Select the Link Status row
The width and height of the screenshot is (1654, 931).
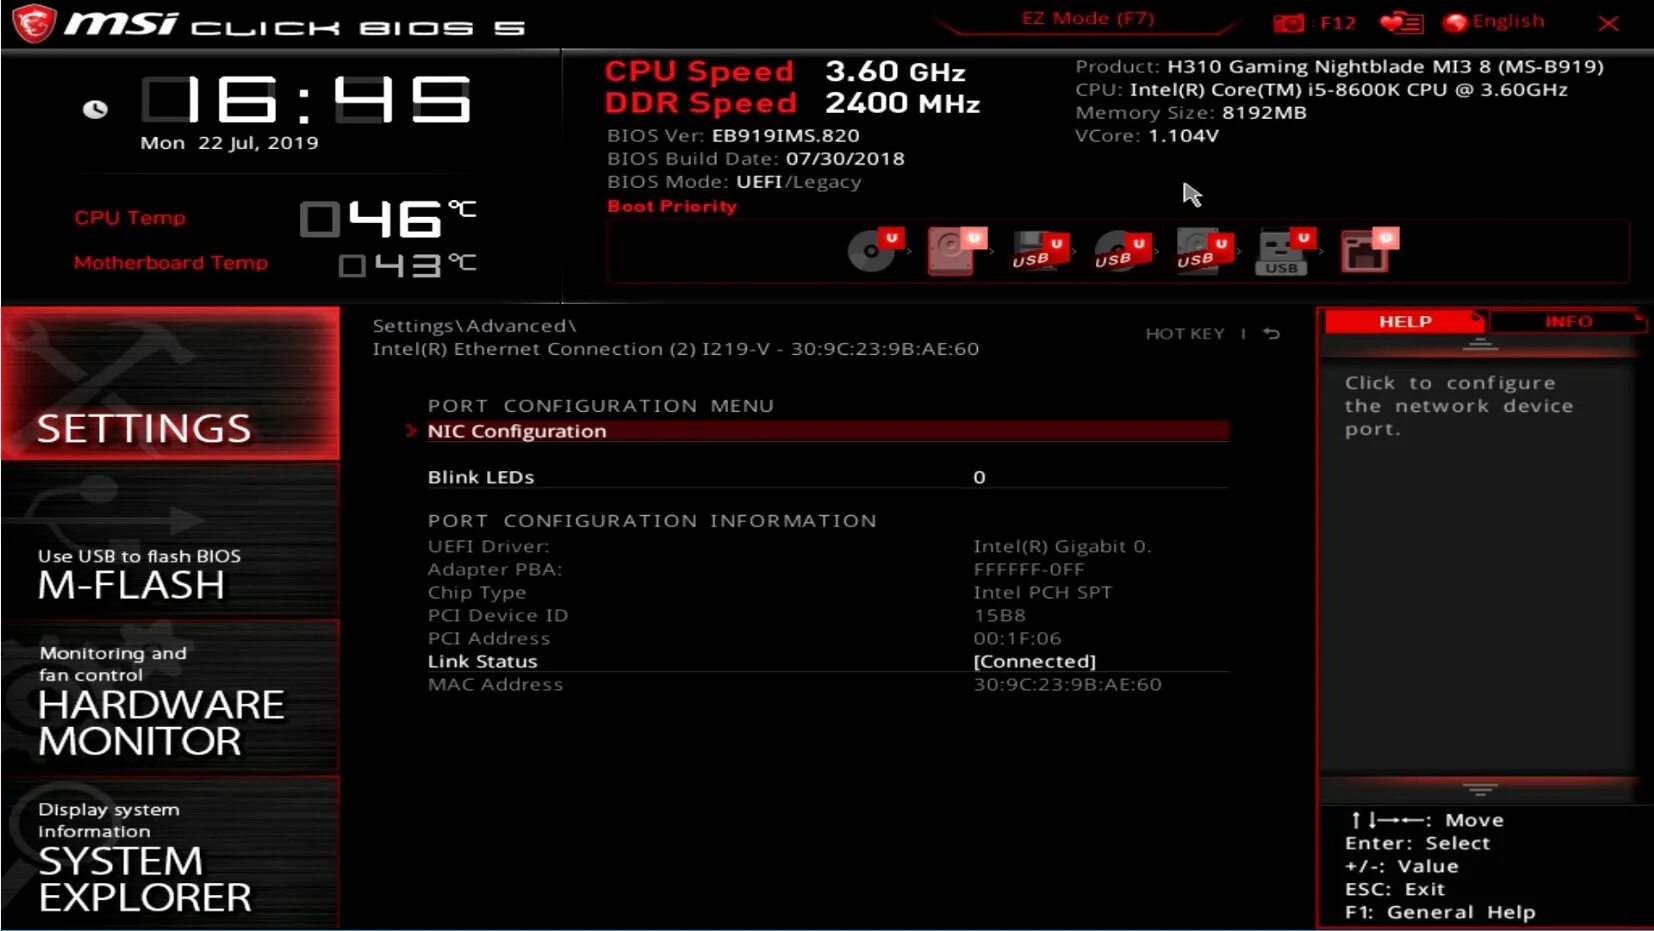pyautogui.click(x=828, y=661)
